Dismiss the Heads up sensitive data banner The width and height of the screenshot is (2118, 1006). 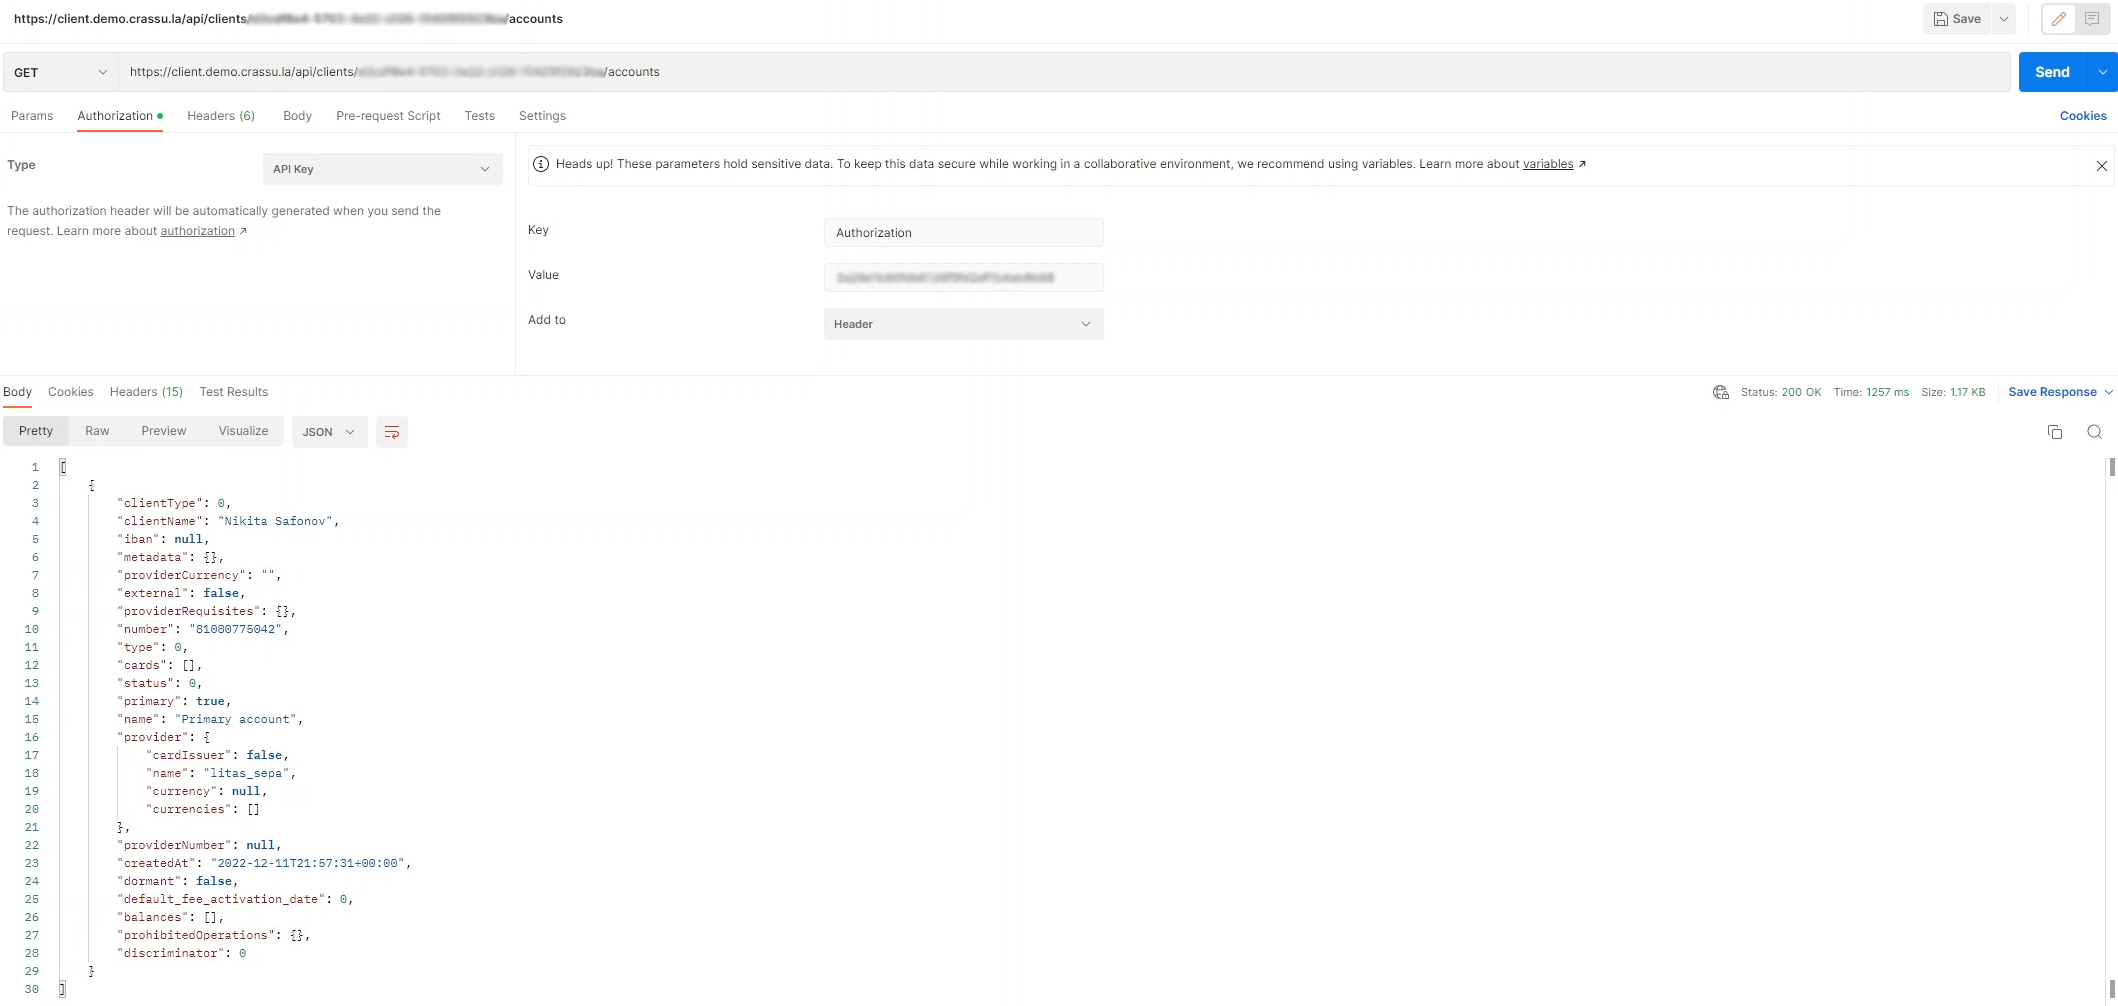click(x=2101, y=166)
